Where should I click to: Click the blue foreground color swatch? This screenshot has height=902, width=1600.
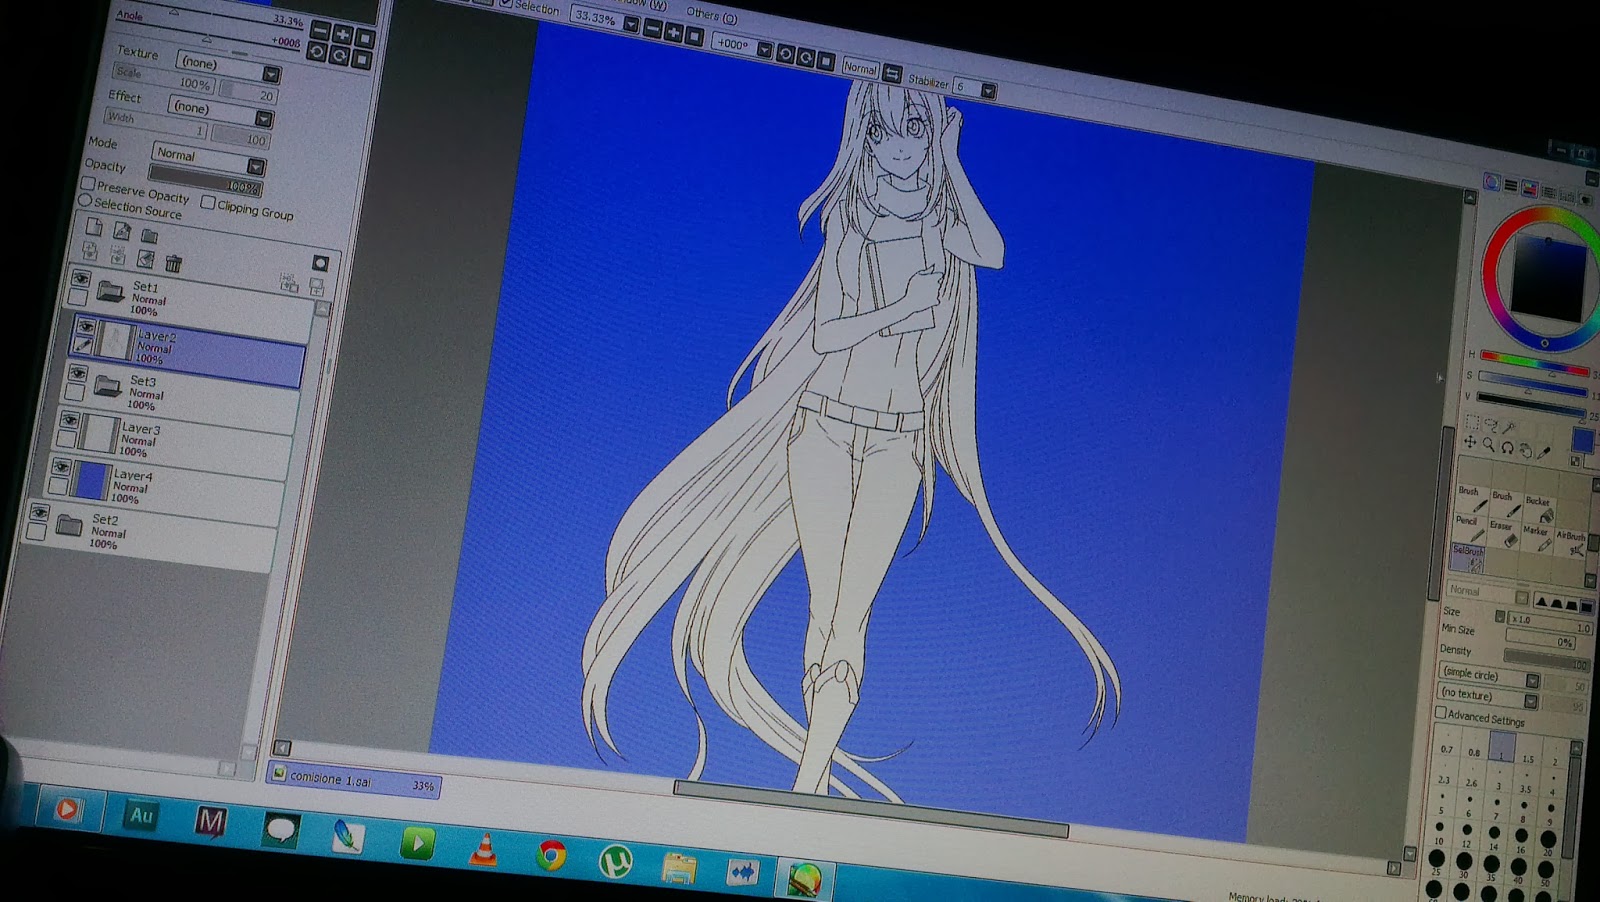point(1582,441)
